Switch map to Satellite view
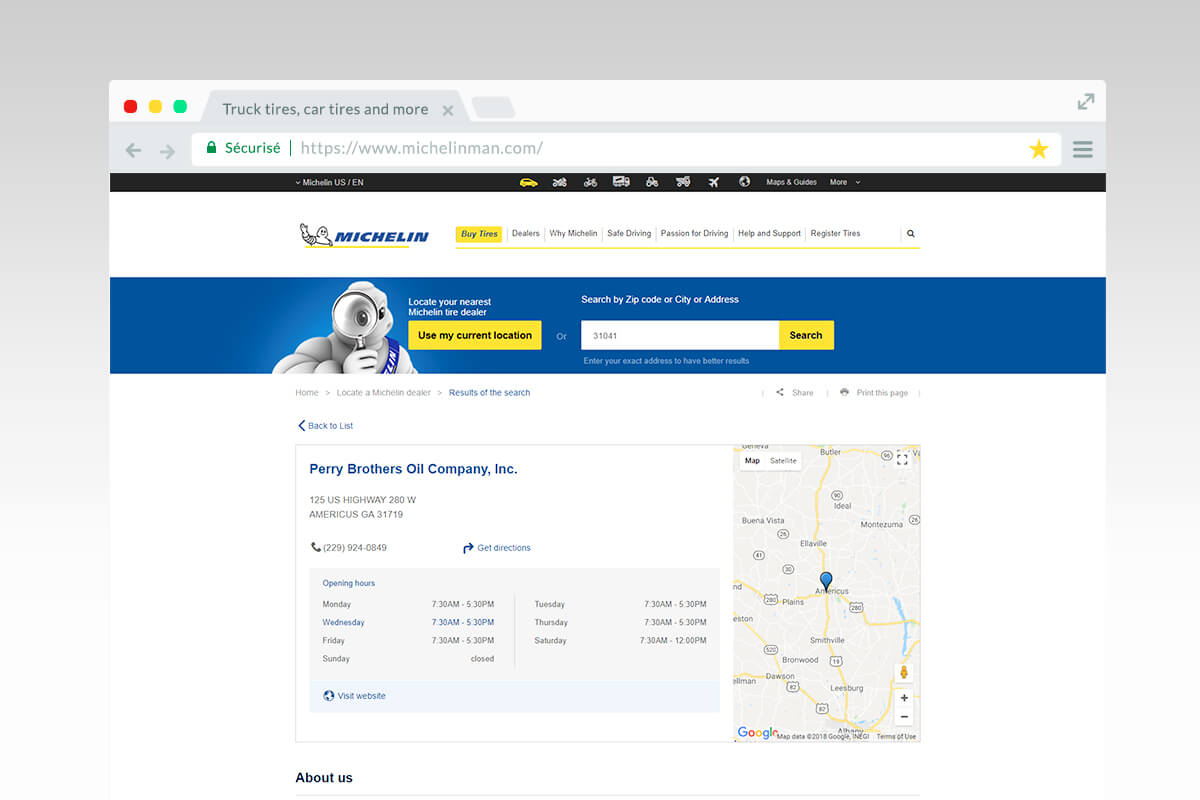Screen dimensions: 1200x800 point(783,461)
